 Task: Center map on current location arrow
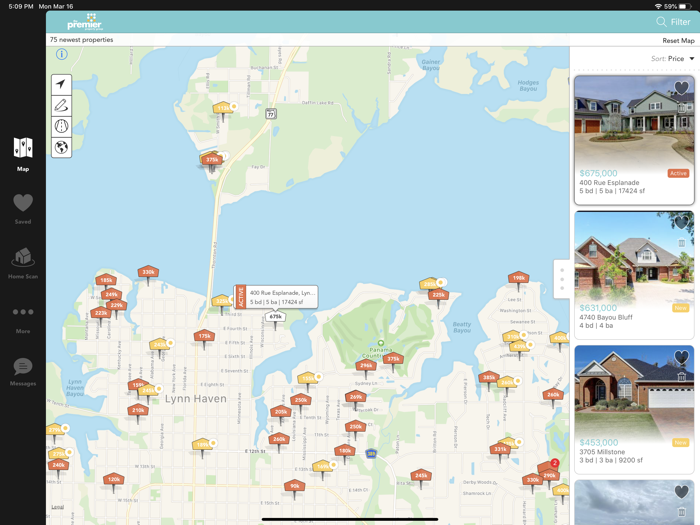click(x=61, y=84)
